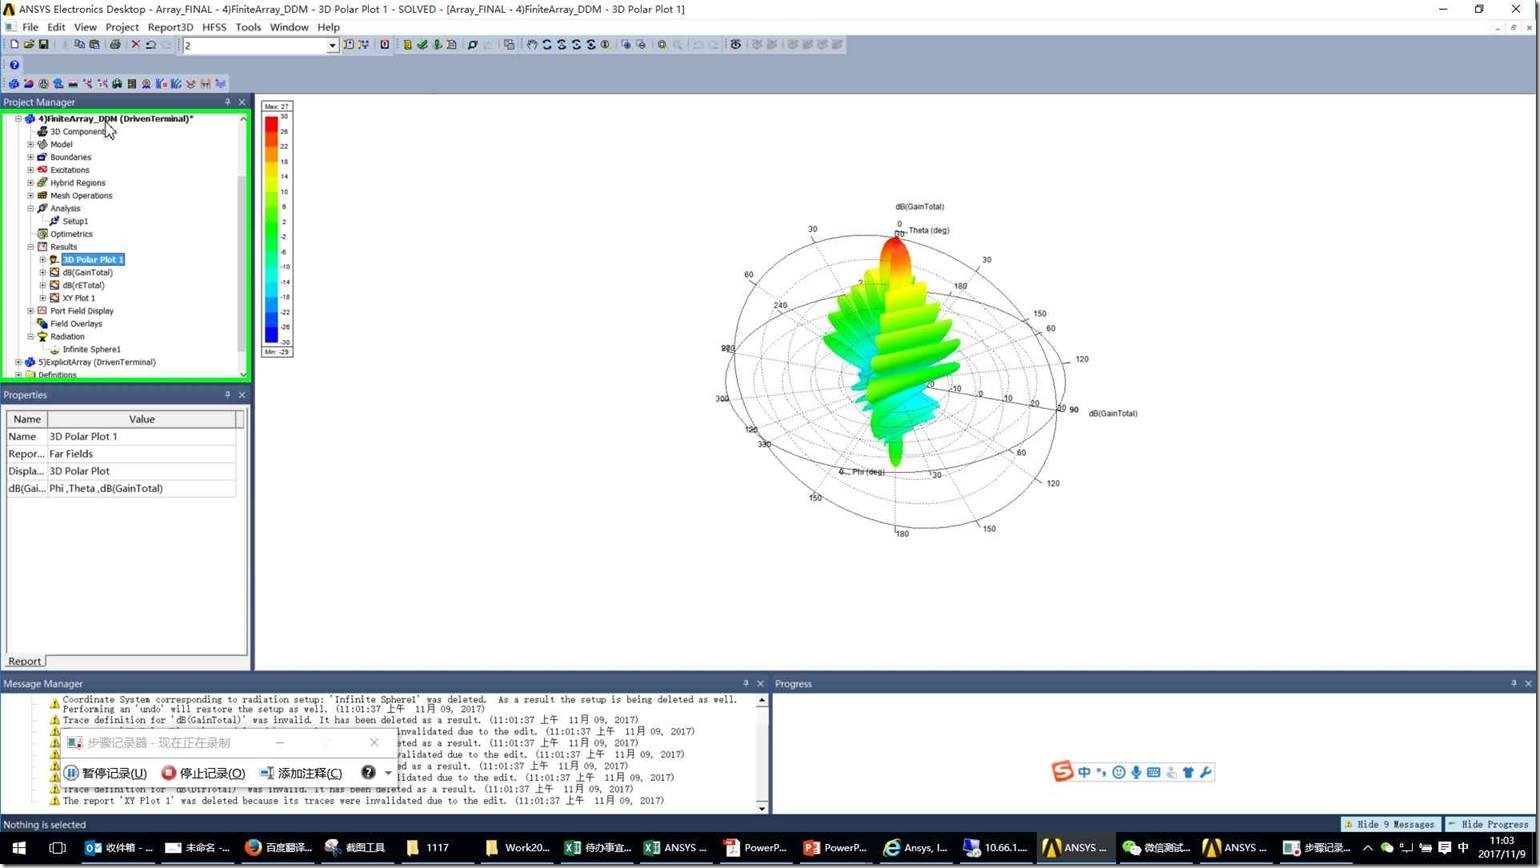This screenshot has width=1540, height=868.
Task: Click the Pan hand view icon
Action: tap(532, 45)
